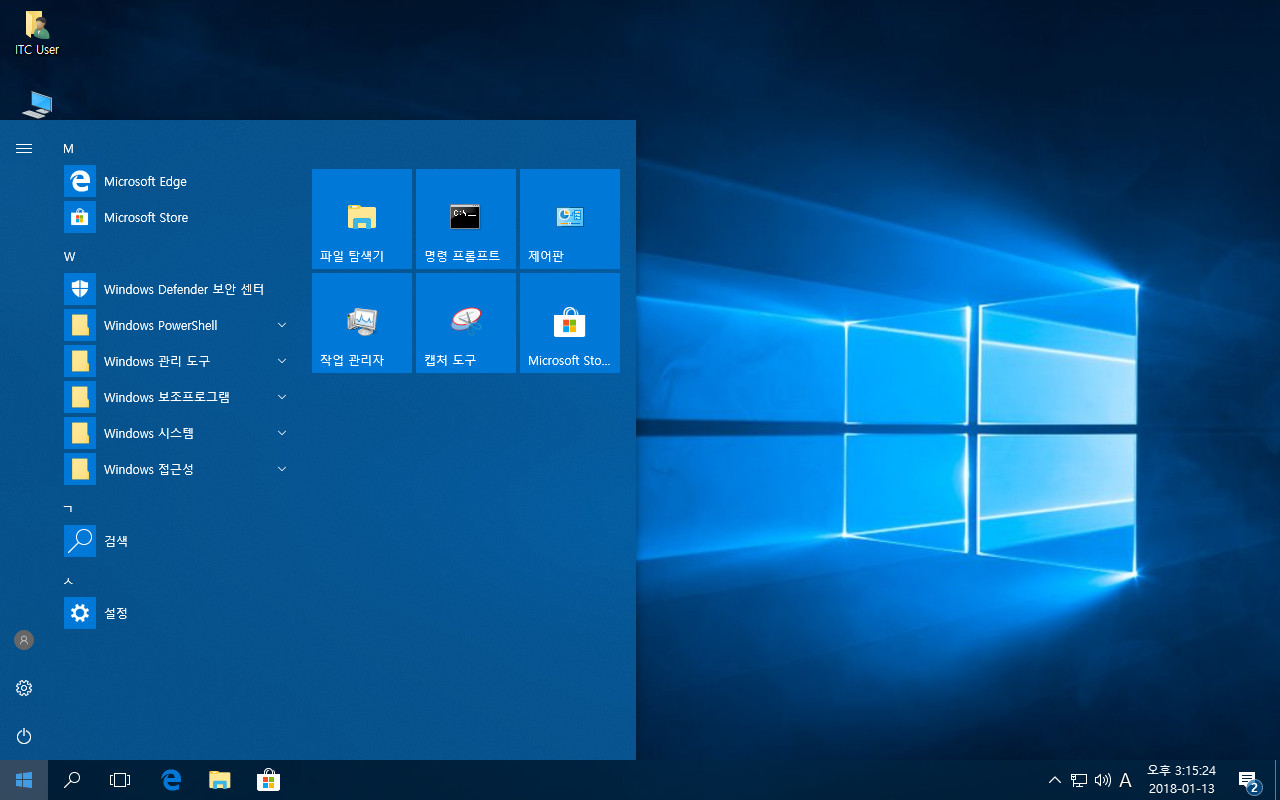Expand the Start menu hamburger button
This screenshot has width=1280, height=800.
click(x=24, y=148)
